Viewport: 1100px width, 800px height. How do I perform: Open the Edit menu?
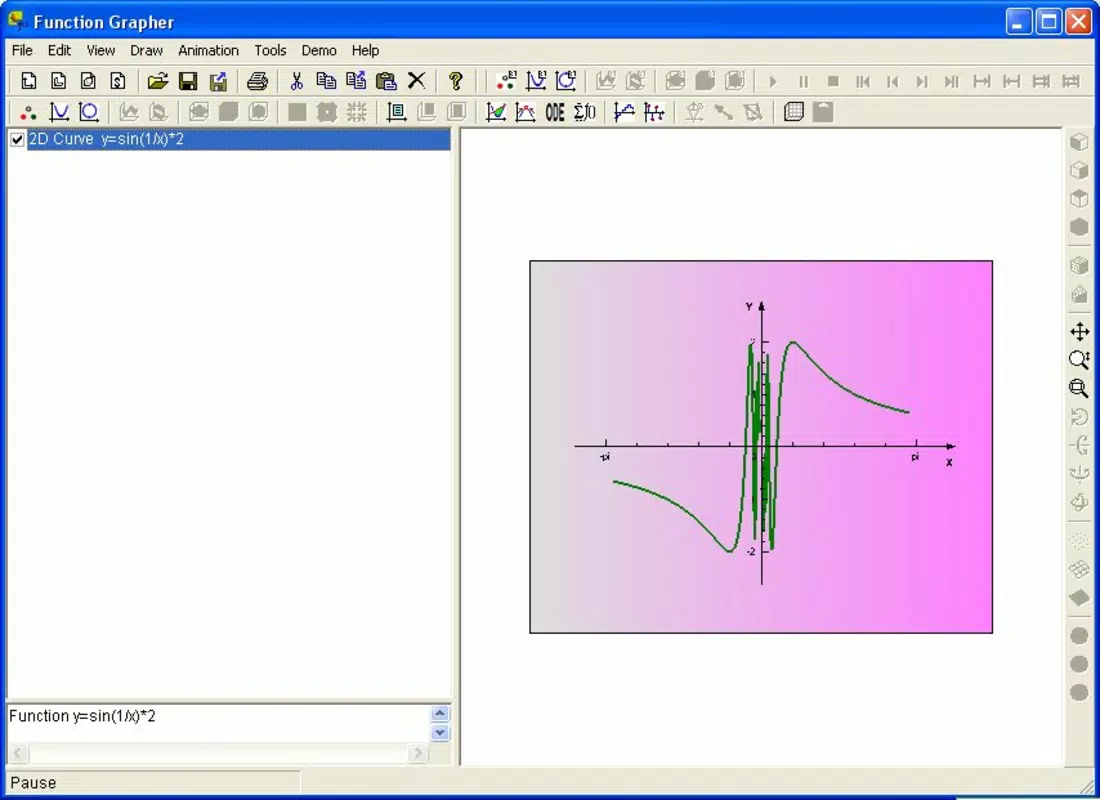[59, 51]
